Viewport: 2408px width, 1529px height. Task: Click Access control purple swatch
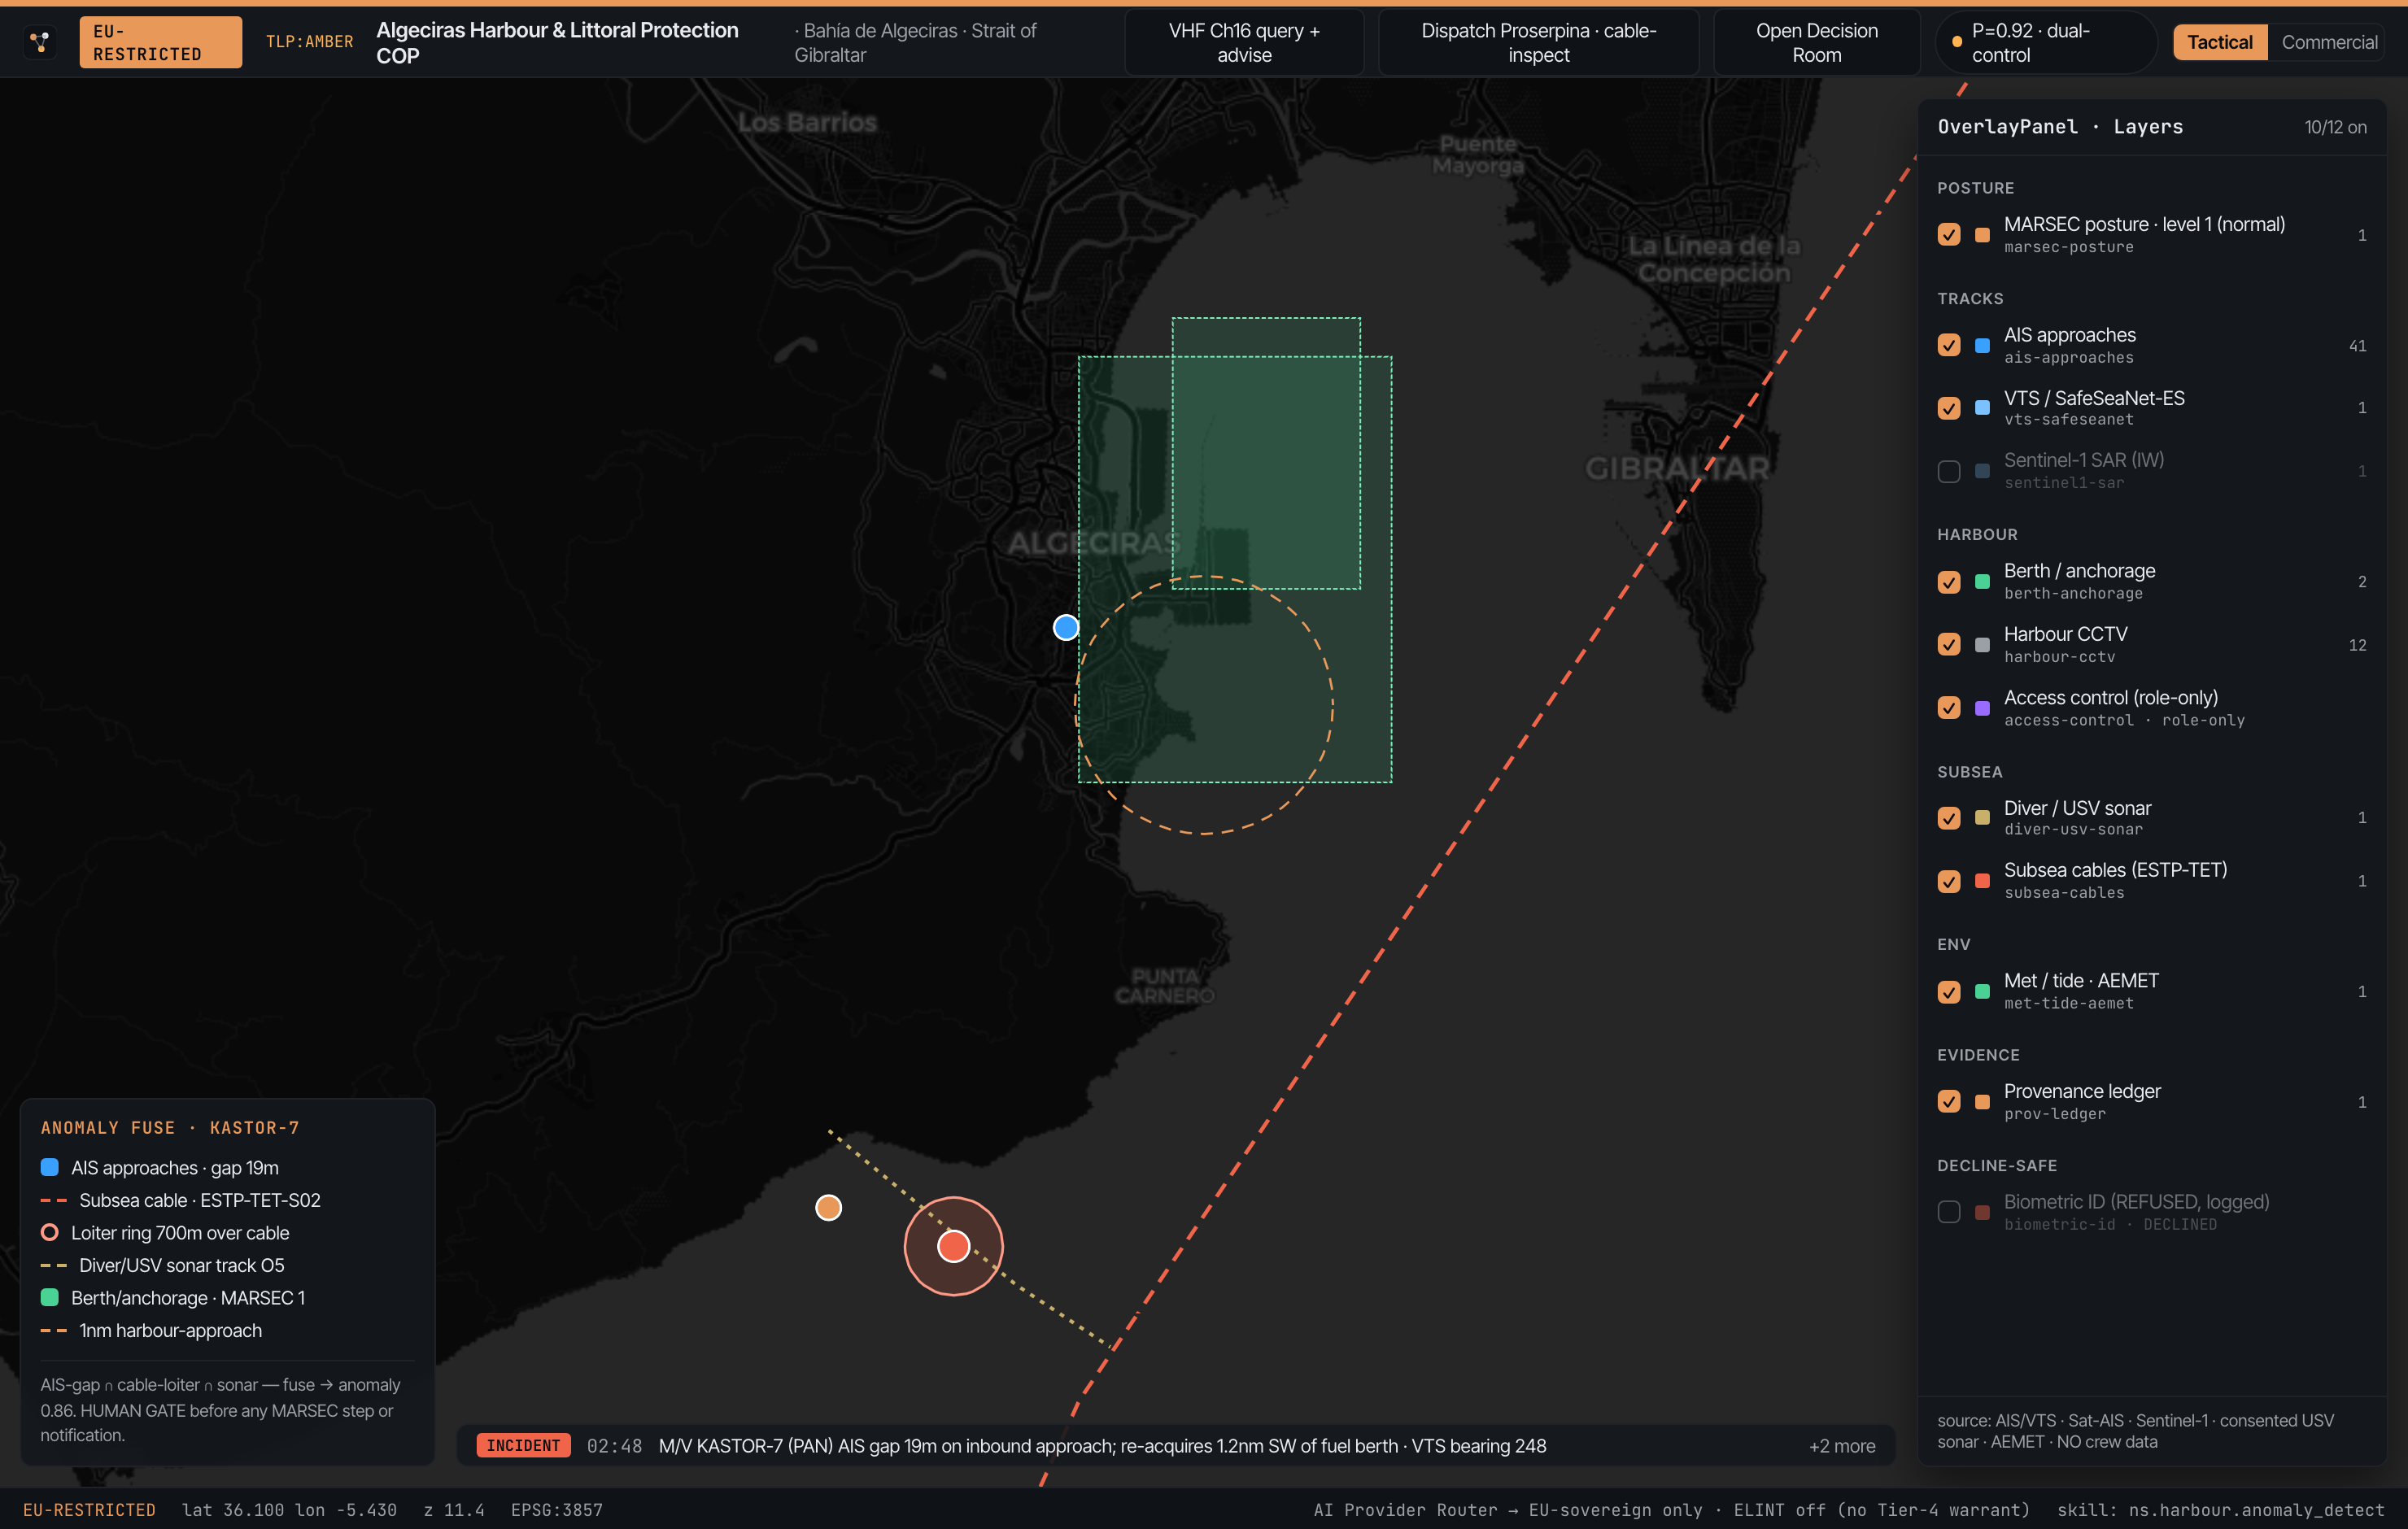pyautogui.click(x=1982, y=708)
